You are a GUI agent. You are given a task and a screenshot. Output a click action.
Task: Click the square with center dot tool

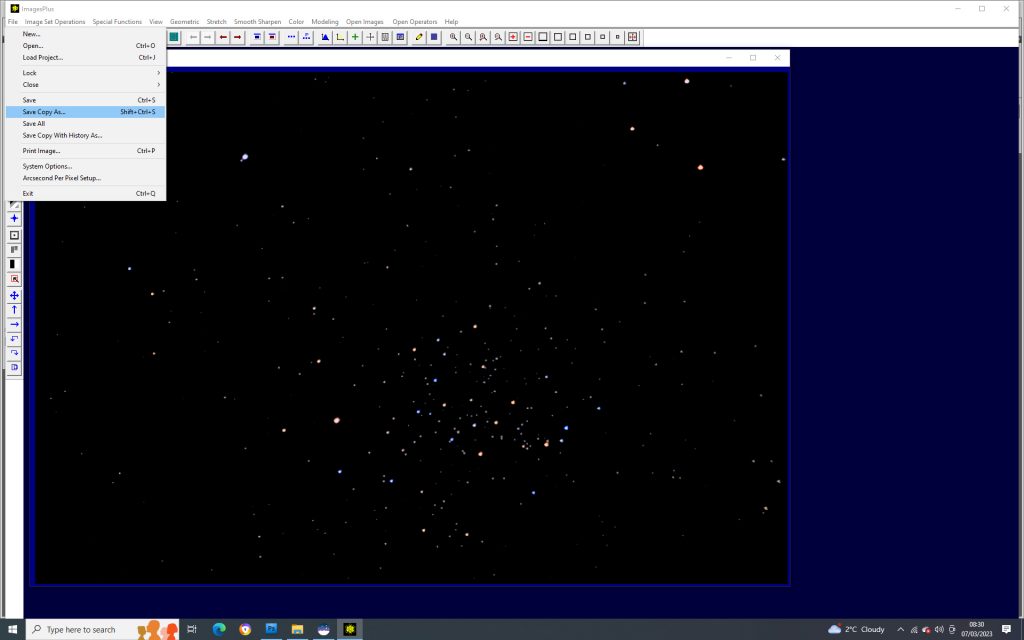pos(14,235)
